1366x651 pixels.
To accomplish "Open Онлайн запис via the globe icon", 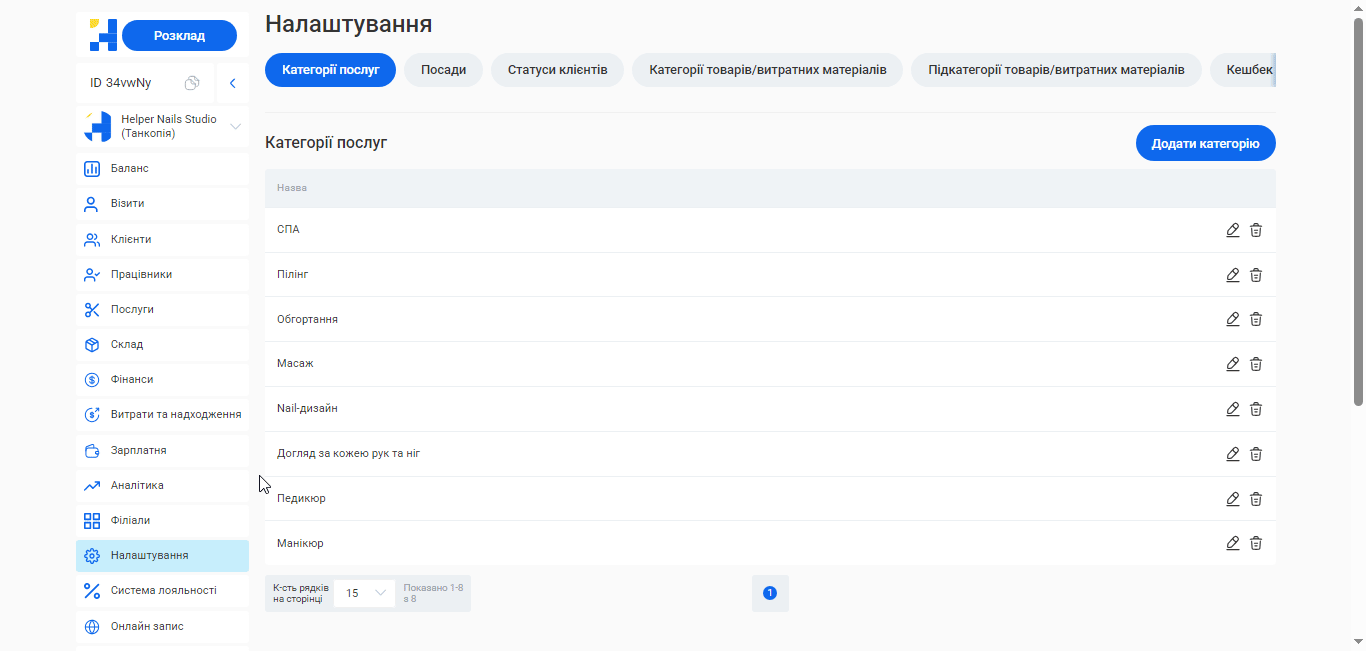I will (x=92, y=626).
